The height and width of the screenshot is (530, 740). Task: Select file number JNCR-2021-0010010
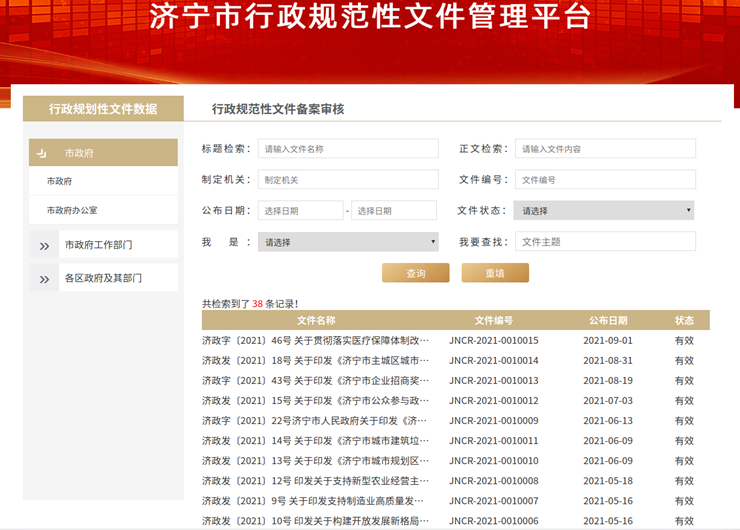coord(494,461)
